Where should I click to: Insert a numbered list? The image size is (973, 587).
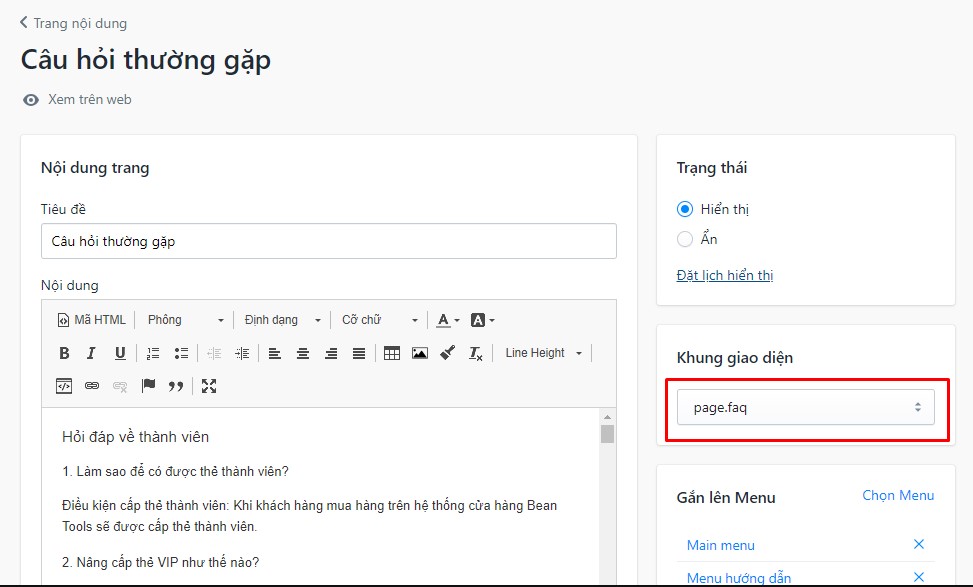point(153,353)
